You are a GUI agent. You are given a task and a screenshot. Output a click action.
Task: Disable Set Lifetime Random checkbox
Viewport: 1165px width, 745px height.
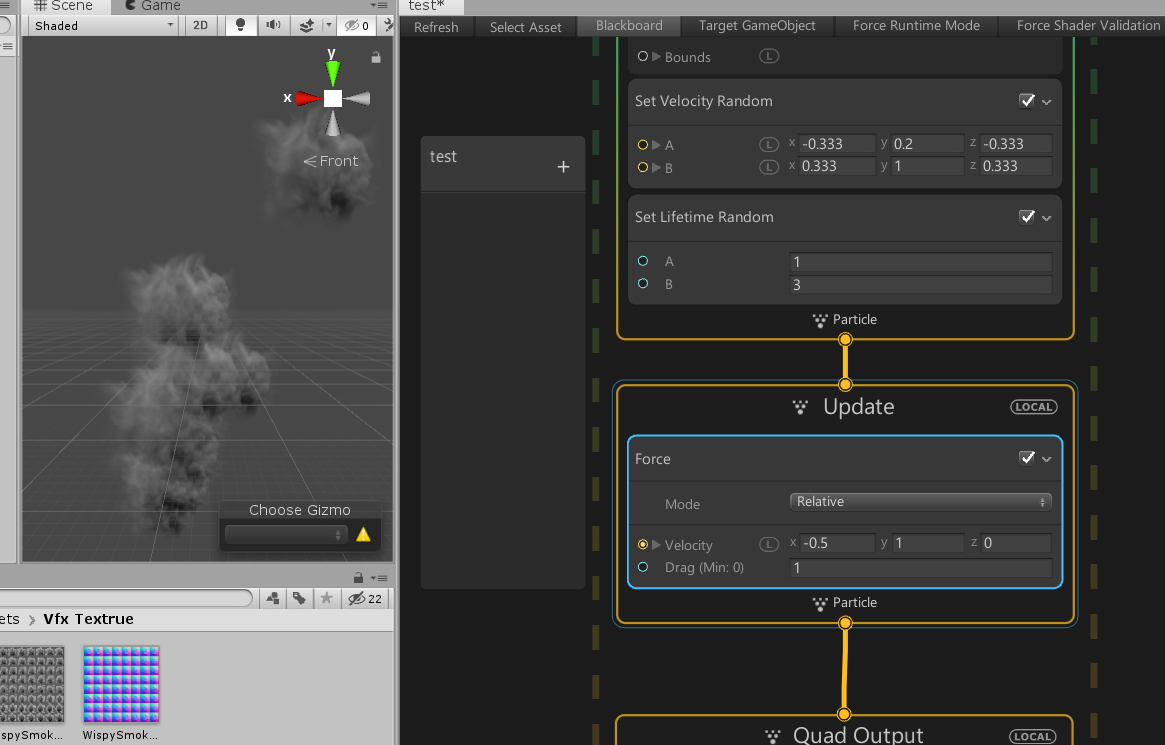tap(1027, 217)
